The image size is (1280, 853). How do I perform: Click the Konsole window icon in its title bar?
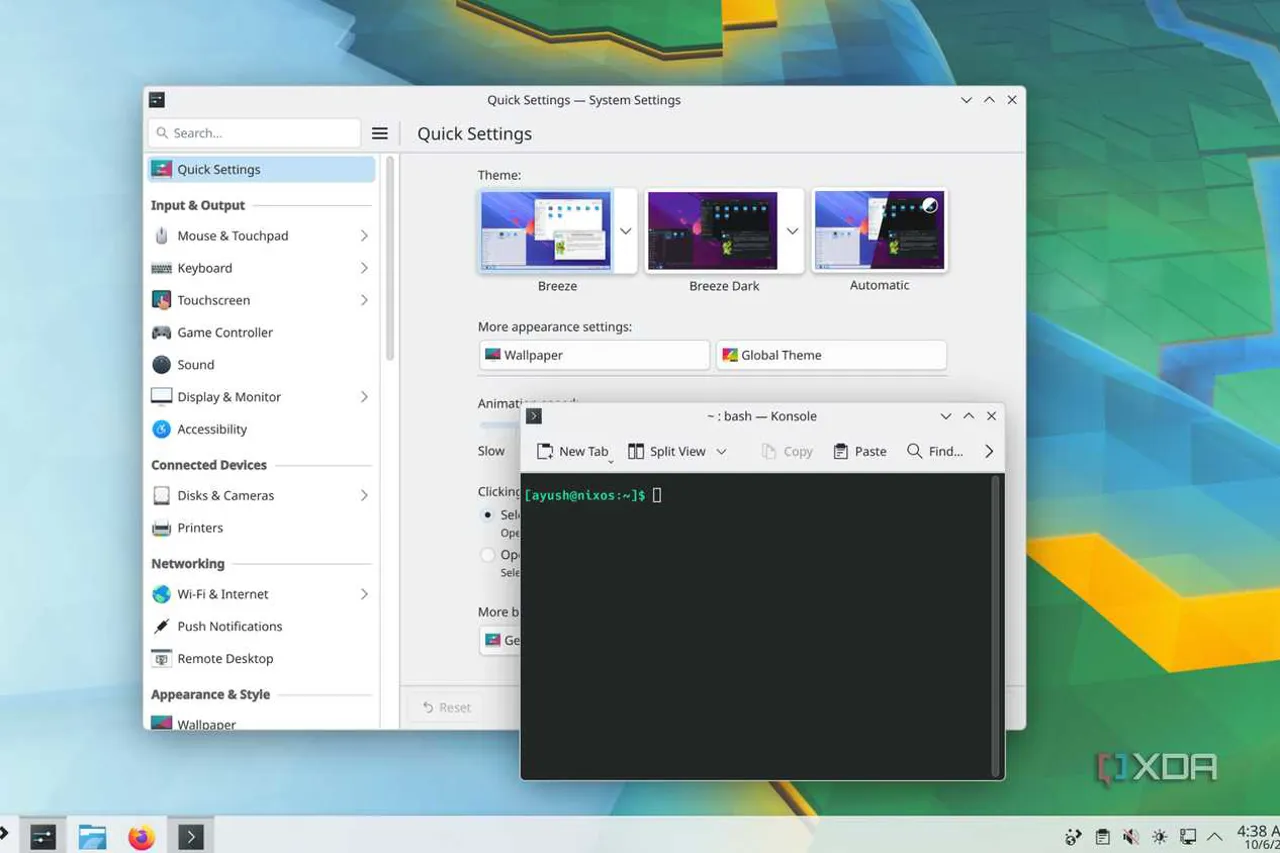(x=534, y=416)
